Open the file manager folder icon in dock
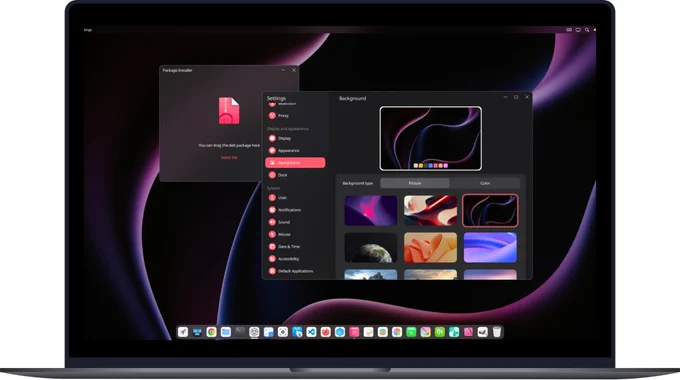The image size is (680, 380). (226, 332)
